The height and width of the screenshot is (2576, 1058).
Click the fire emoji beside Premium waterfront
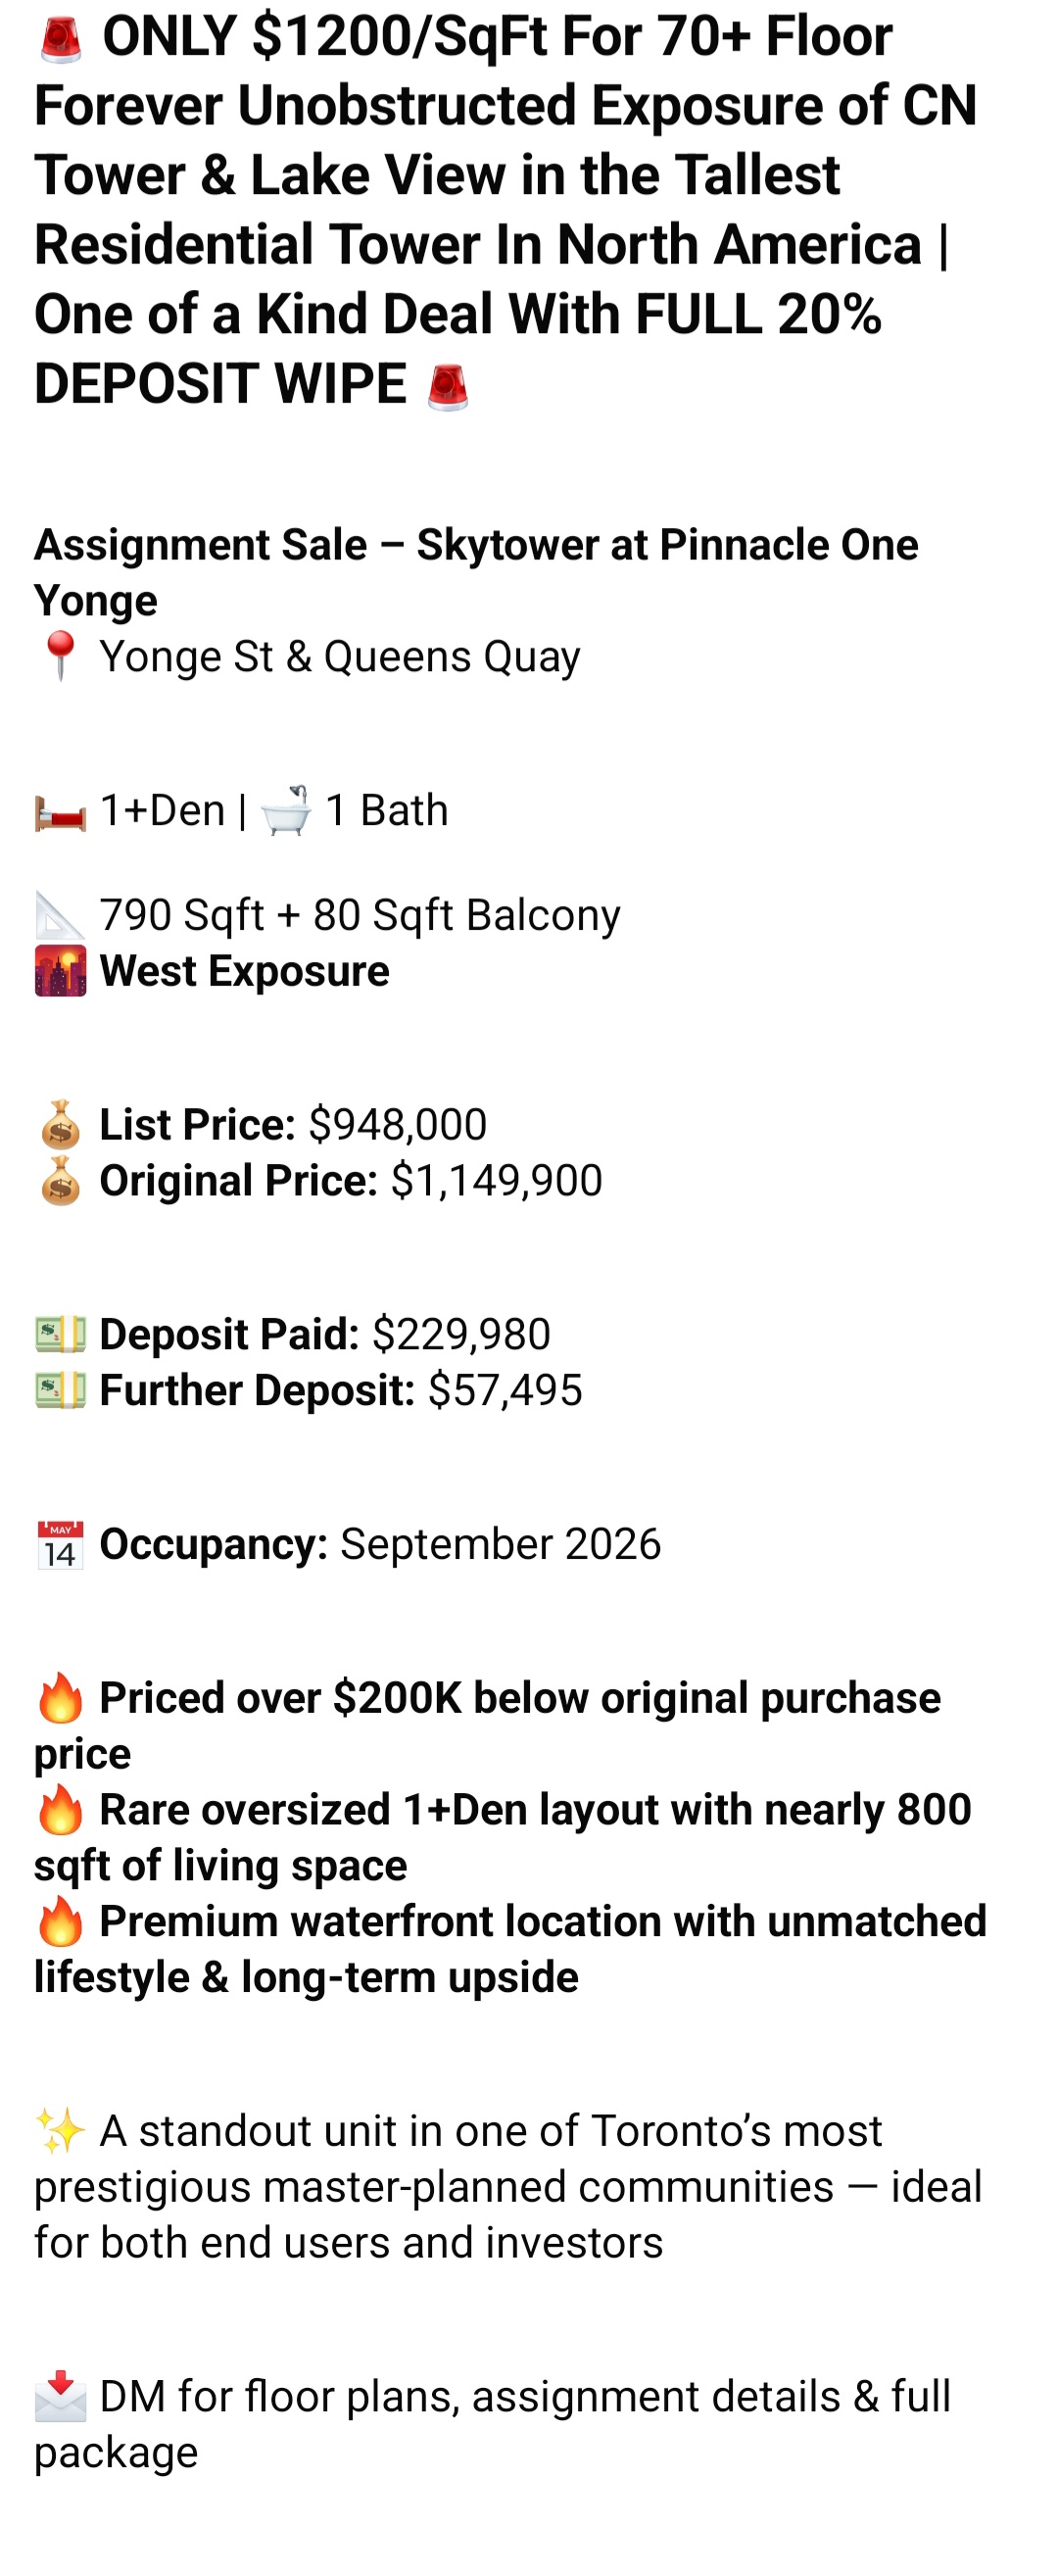point(60,1922)
